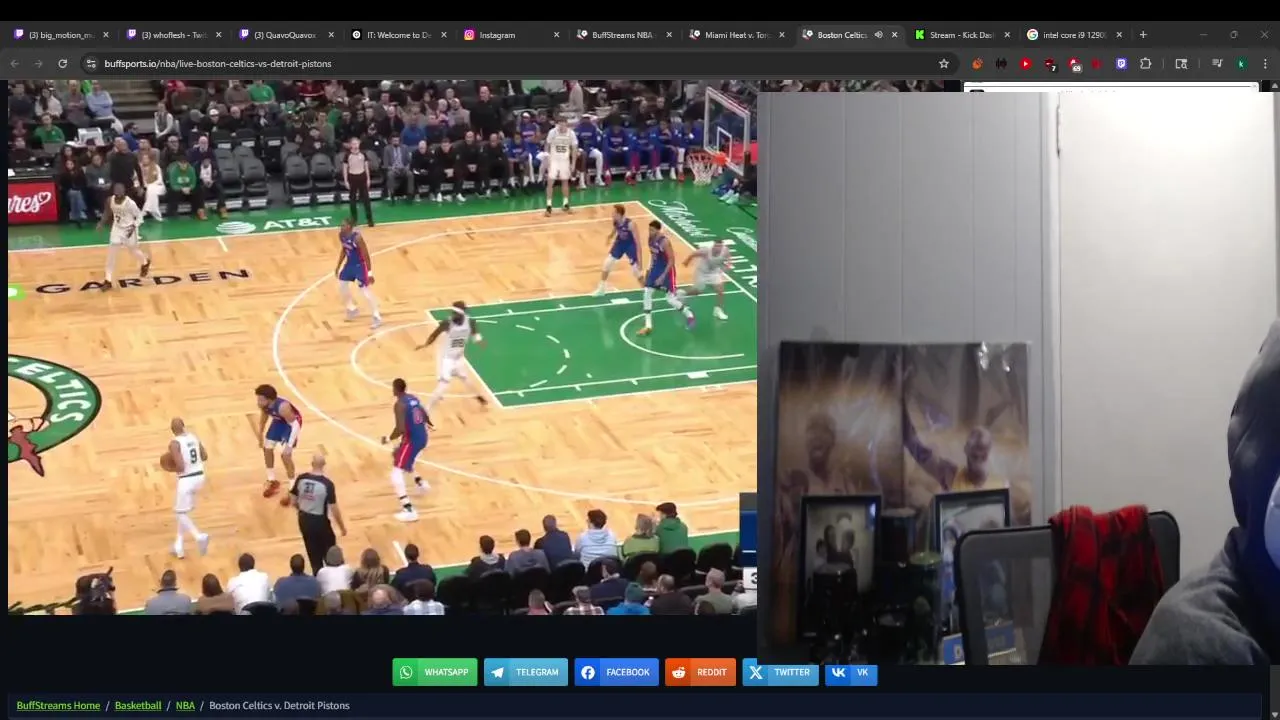Open the extension with badge number 7
Screen dimensions: 1280x720
(x=1049, y=64)
